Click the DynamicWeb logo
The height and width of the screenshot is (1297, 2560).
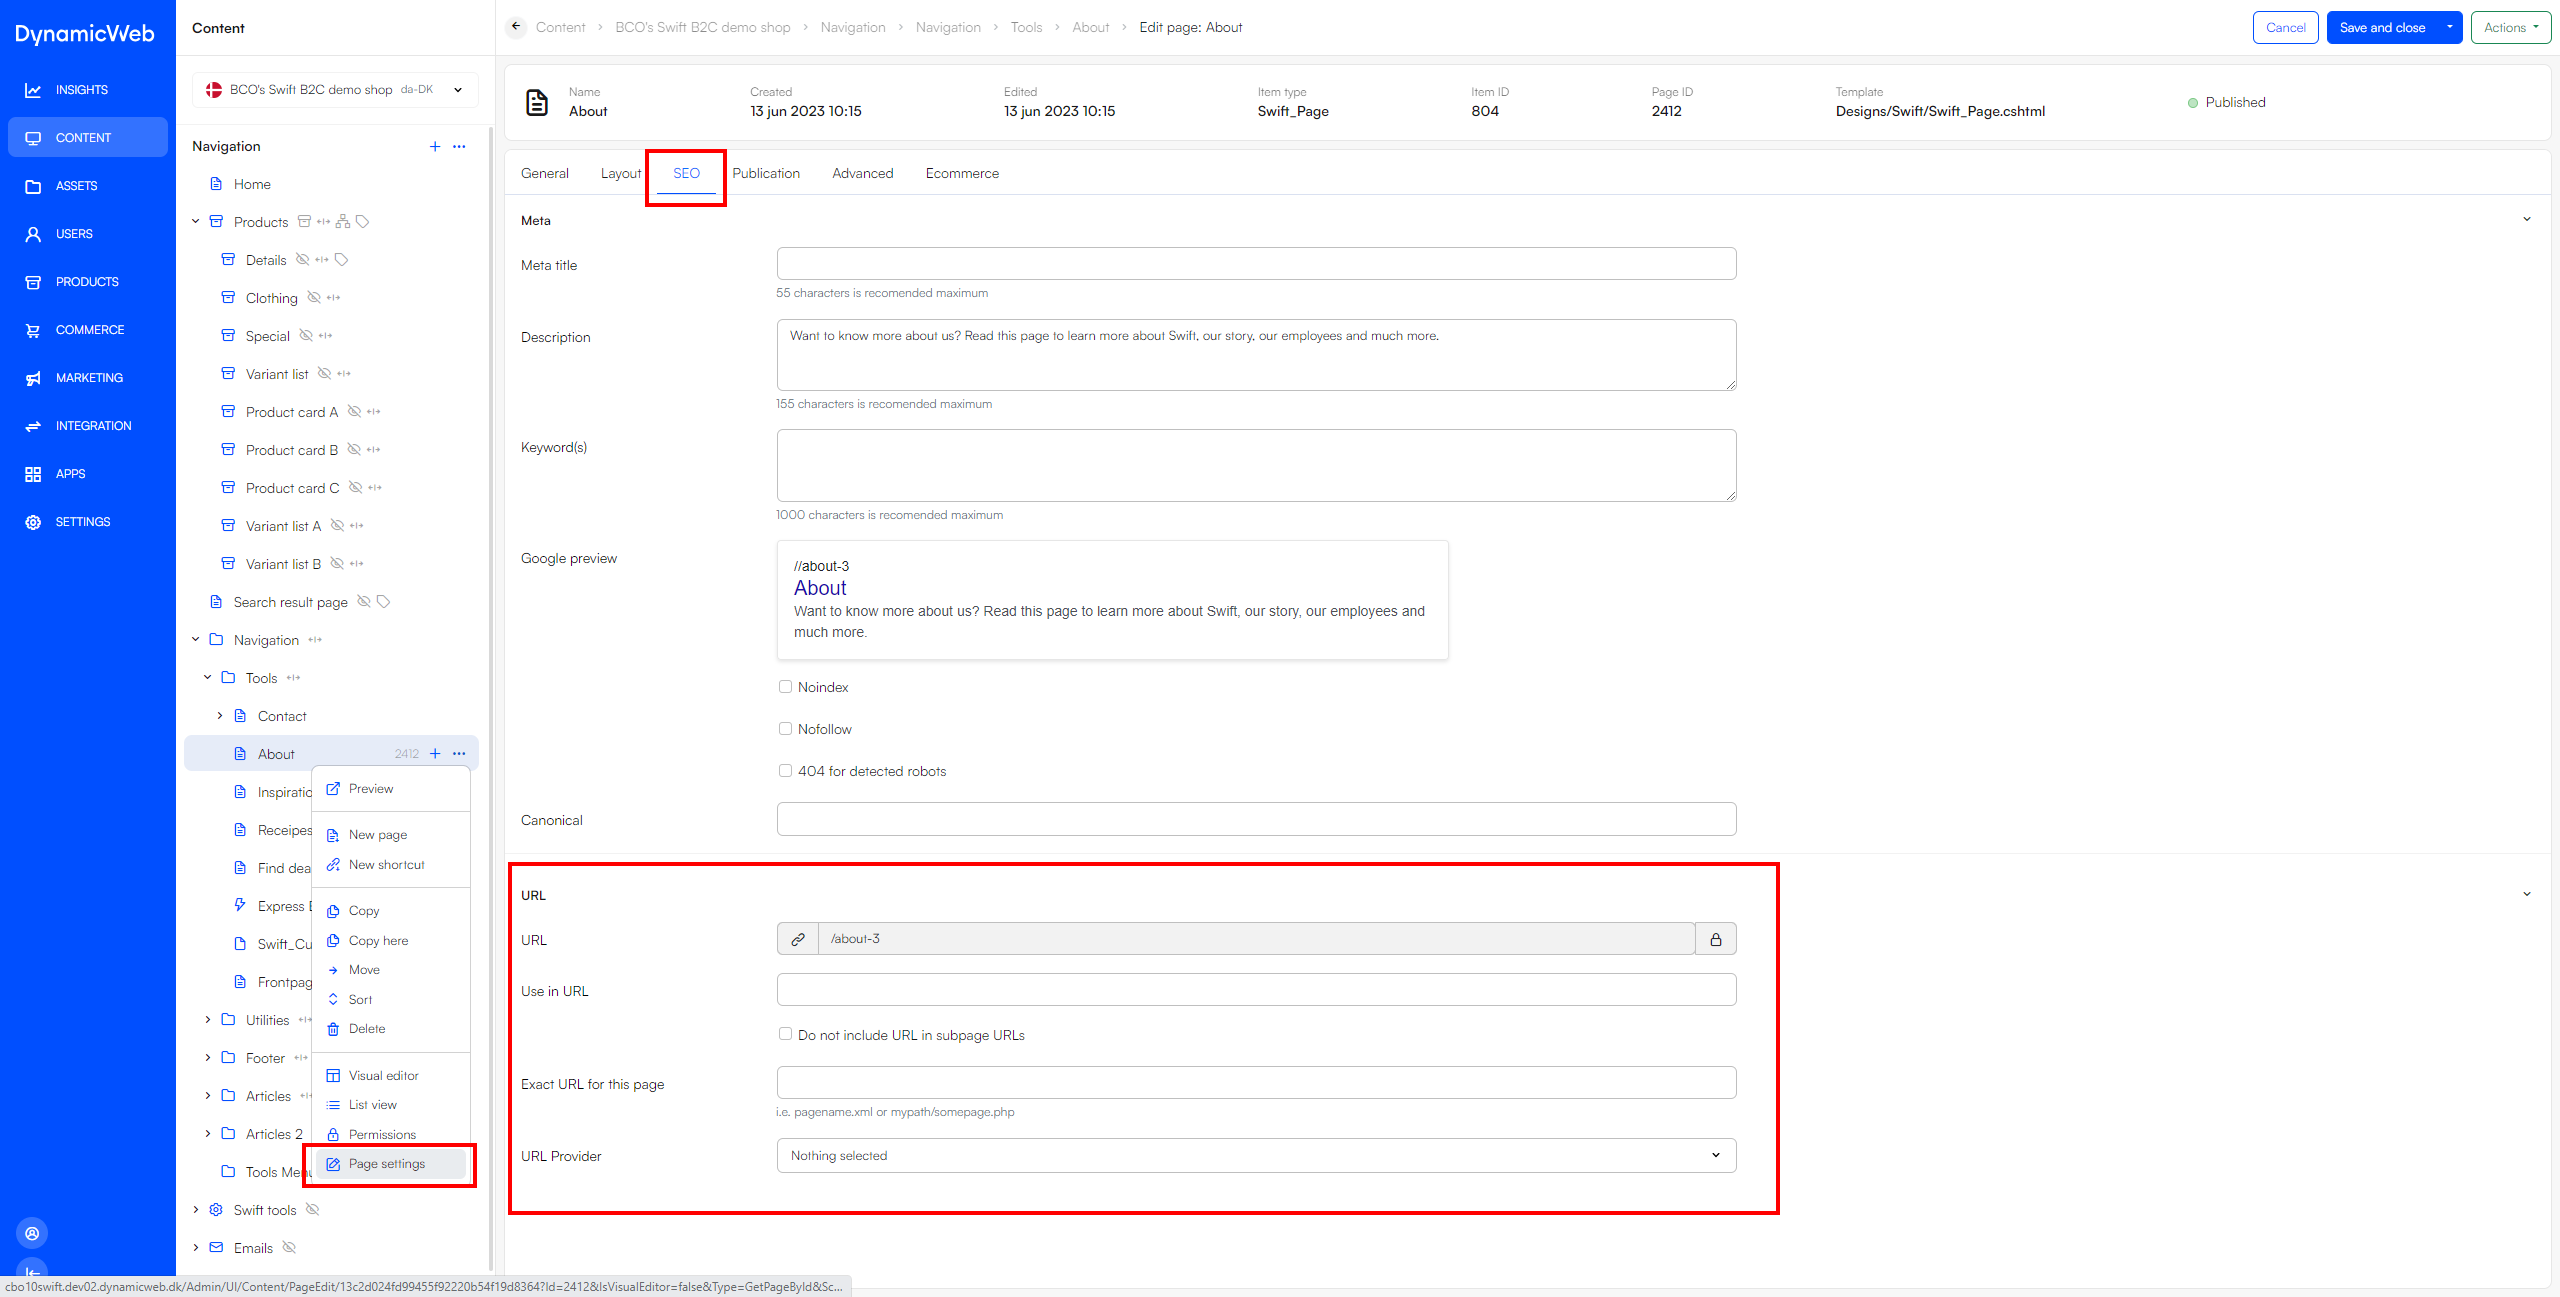click(x=85, y=33)
